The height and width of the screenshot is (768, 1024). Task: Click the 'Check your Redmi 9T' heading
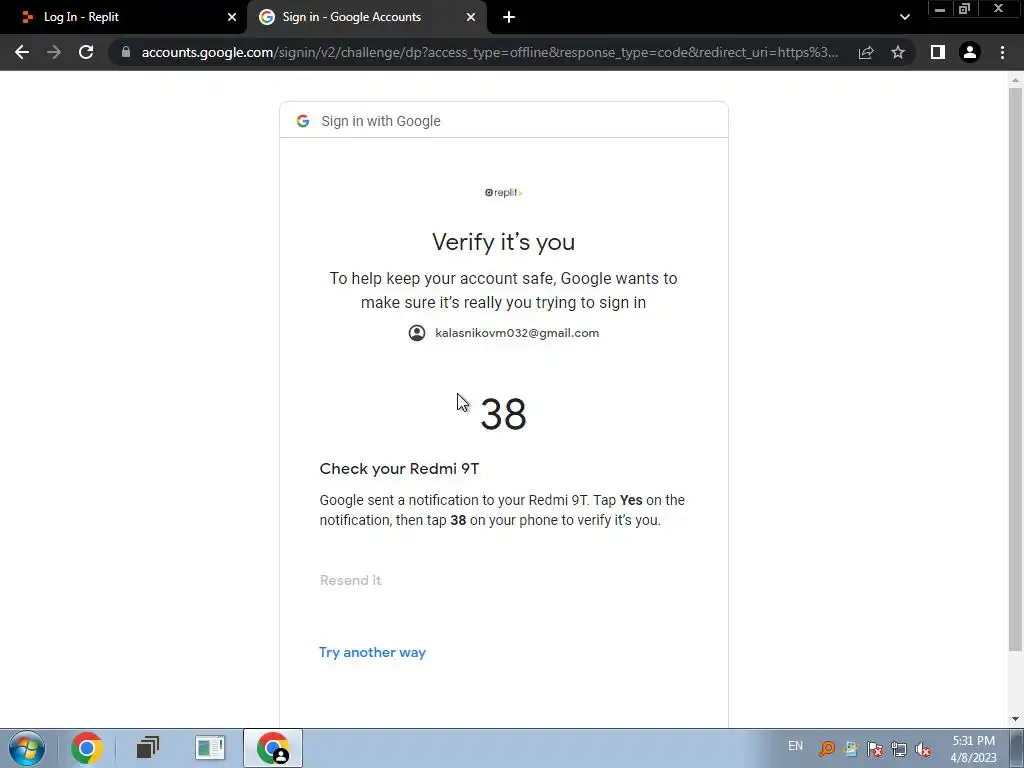coord(399,469)
